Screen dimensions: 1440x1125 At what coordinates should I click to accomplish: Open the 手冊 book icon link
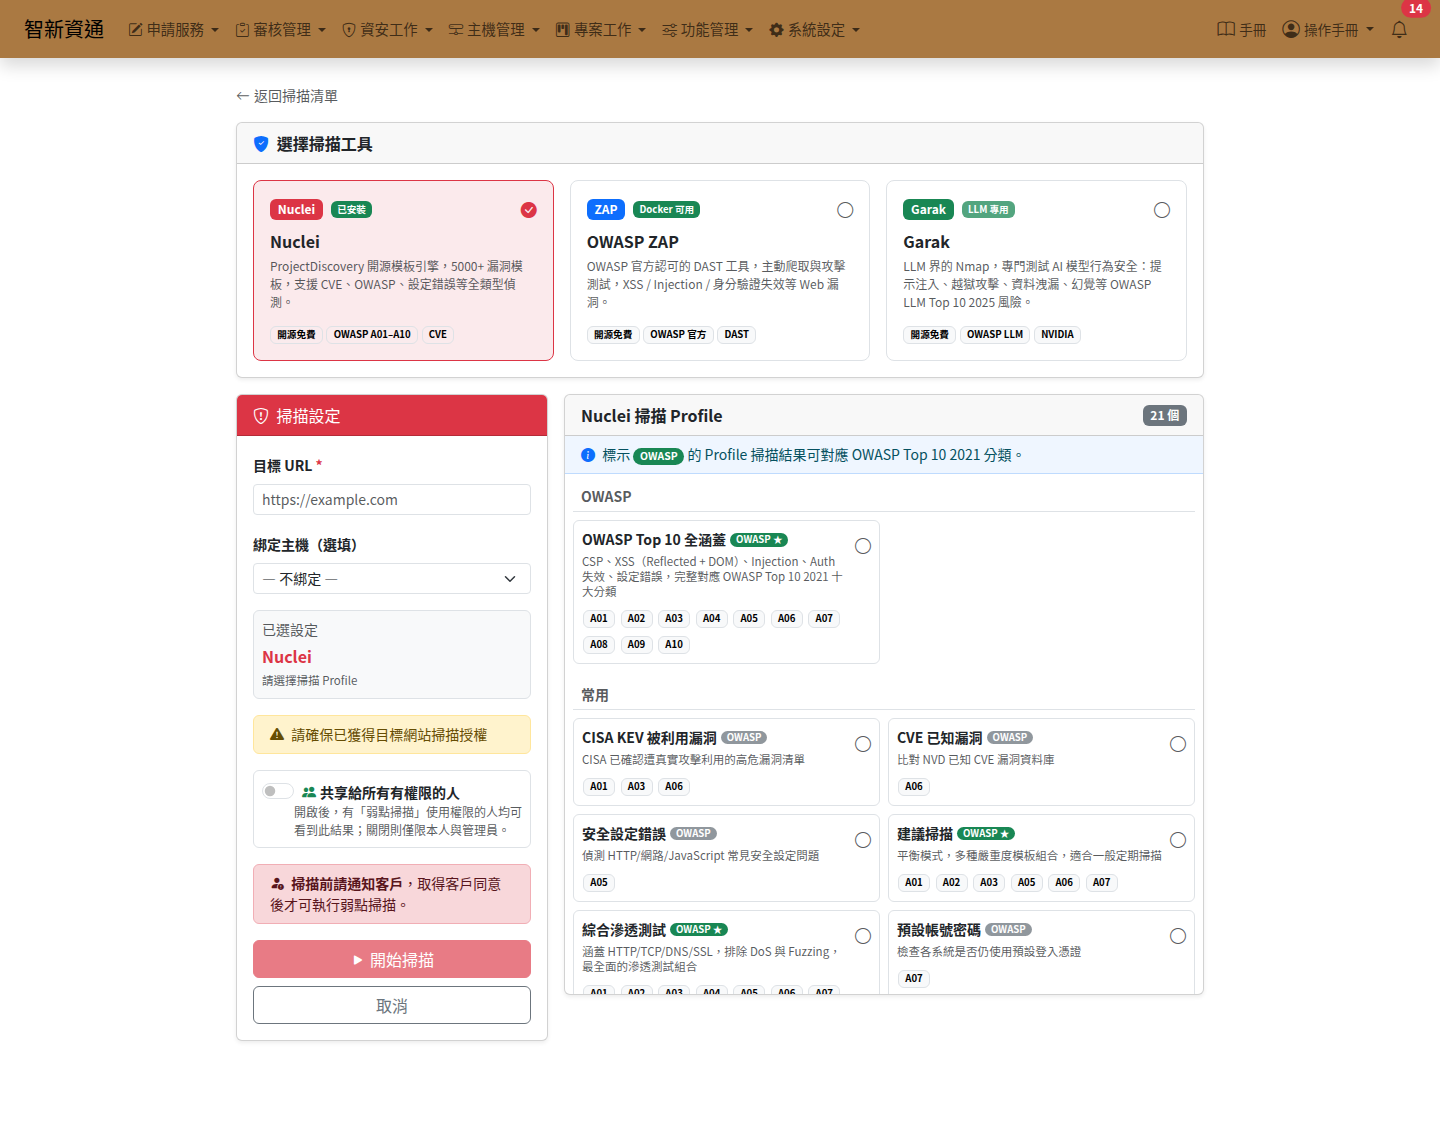(1226, 30)
